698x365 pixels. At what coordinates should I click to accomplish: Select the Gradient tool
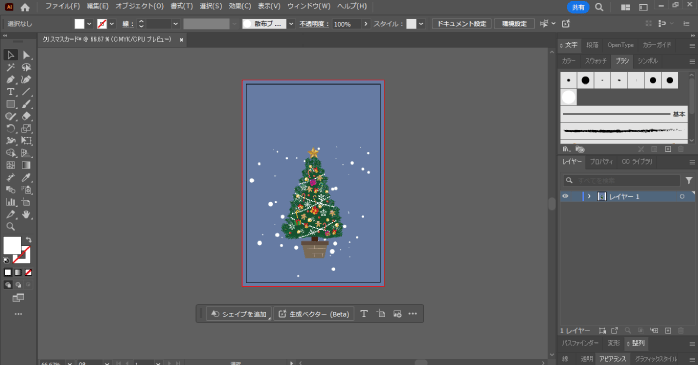(26, 165)
